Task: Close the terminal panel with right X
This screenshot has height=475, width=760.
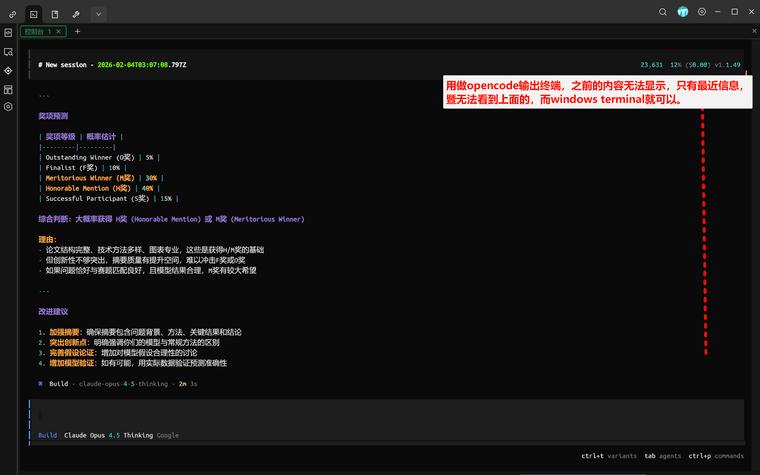Action: [x=754, y=31]
